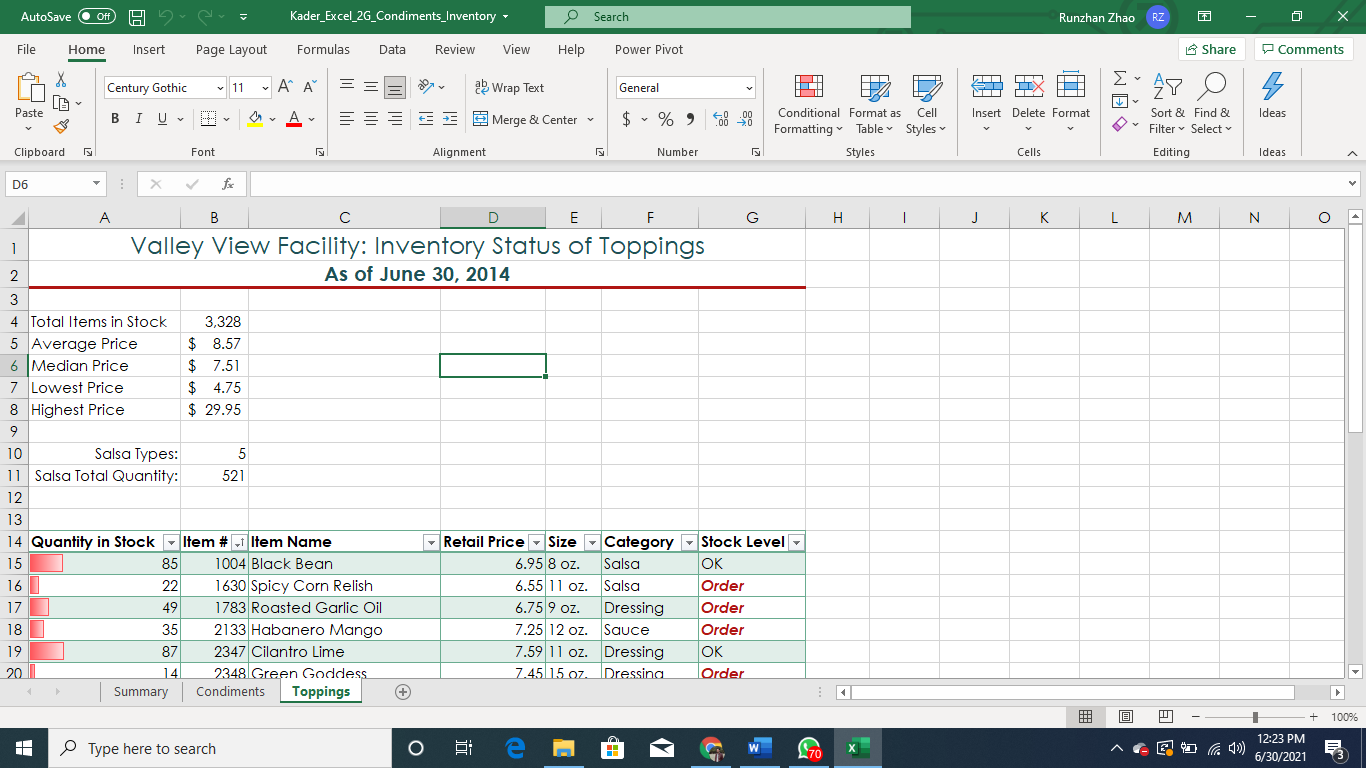Apply Comma Style format
Viewport: 1366px width, 768px height.
coord(691,119)
